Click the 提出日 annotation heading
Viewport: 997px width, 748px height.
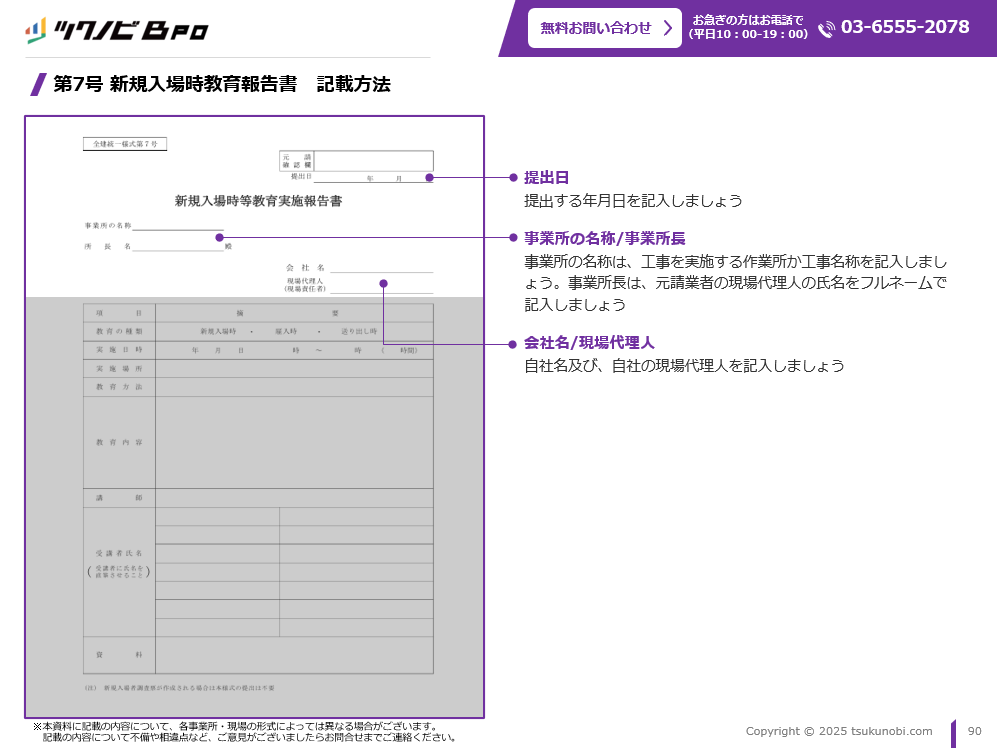(x=546, y=177)
